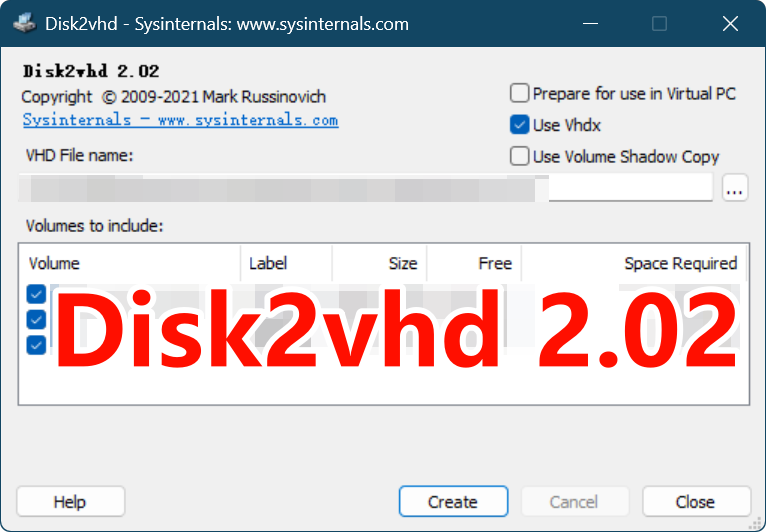
Task: Sort by the Space Required column header
Action: pyautogui.click(x=634, y=263)
